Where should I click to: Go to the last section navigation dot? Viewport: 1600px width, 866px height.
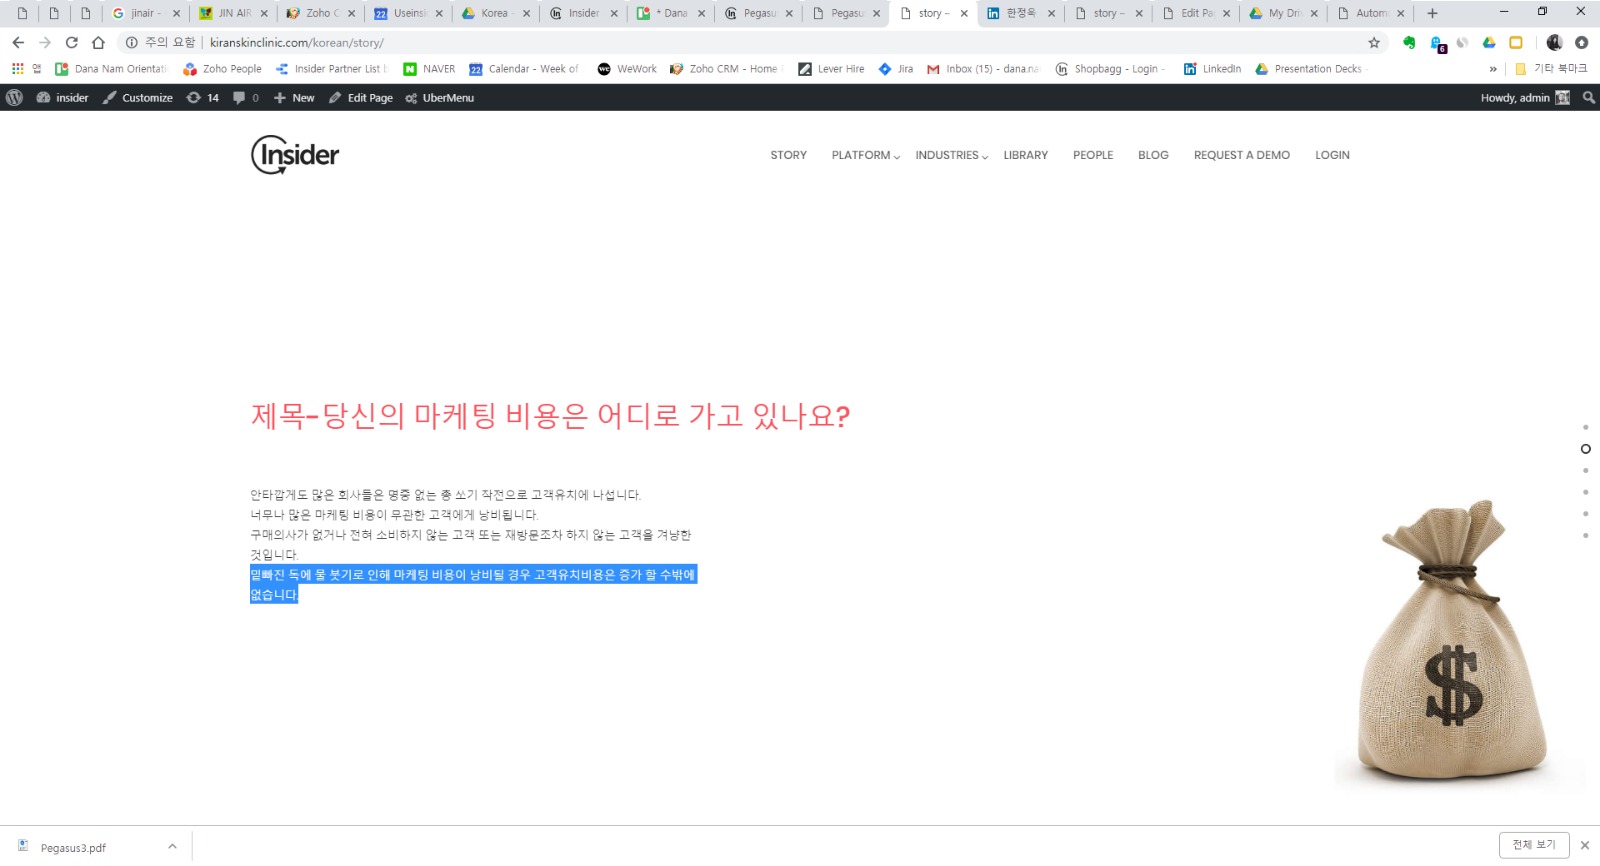1585,536
